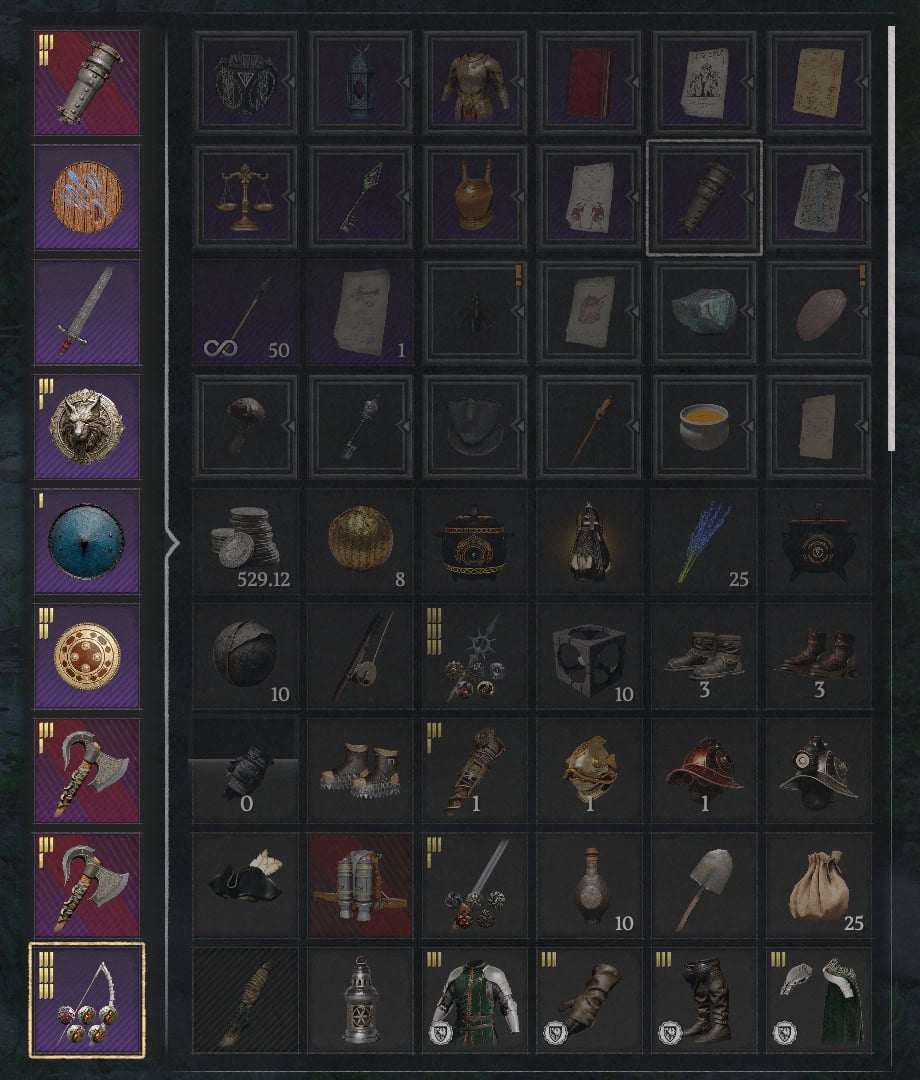Select the golden scales item

[x=245, y=197]
